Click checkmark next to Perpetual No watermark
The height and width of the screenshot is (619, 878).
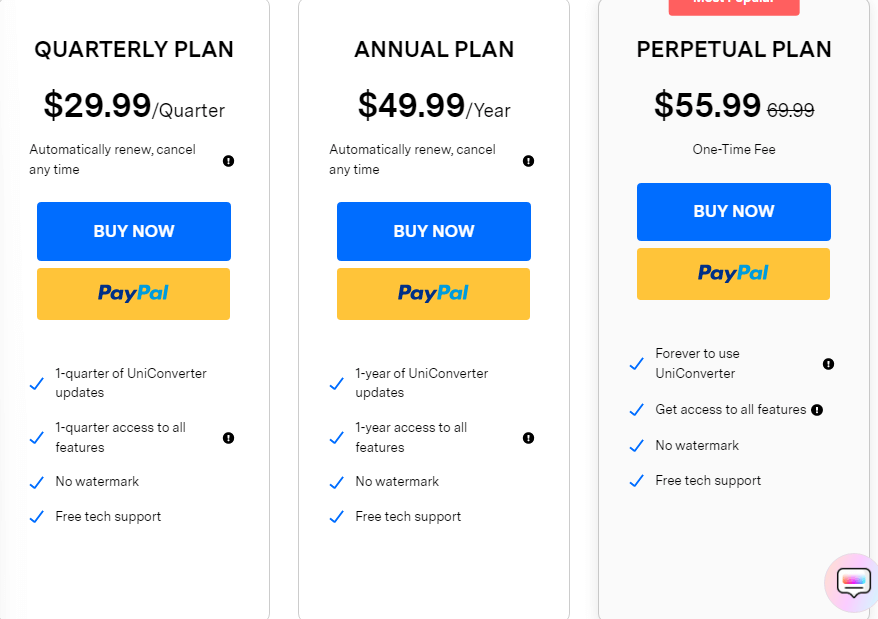[x=636, y=446]
